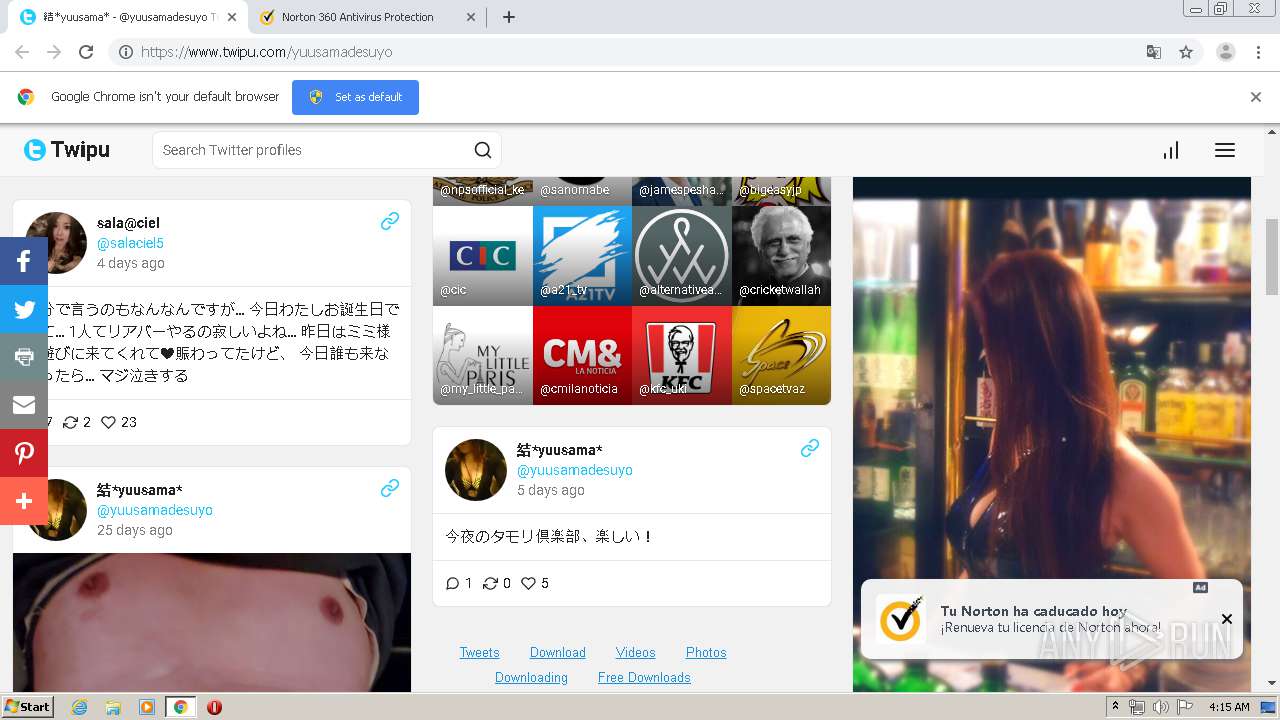
Task: Open the @cmilanoticia profile thumbnail
Action: point(582,355)
